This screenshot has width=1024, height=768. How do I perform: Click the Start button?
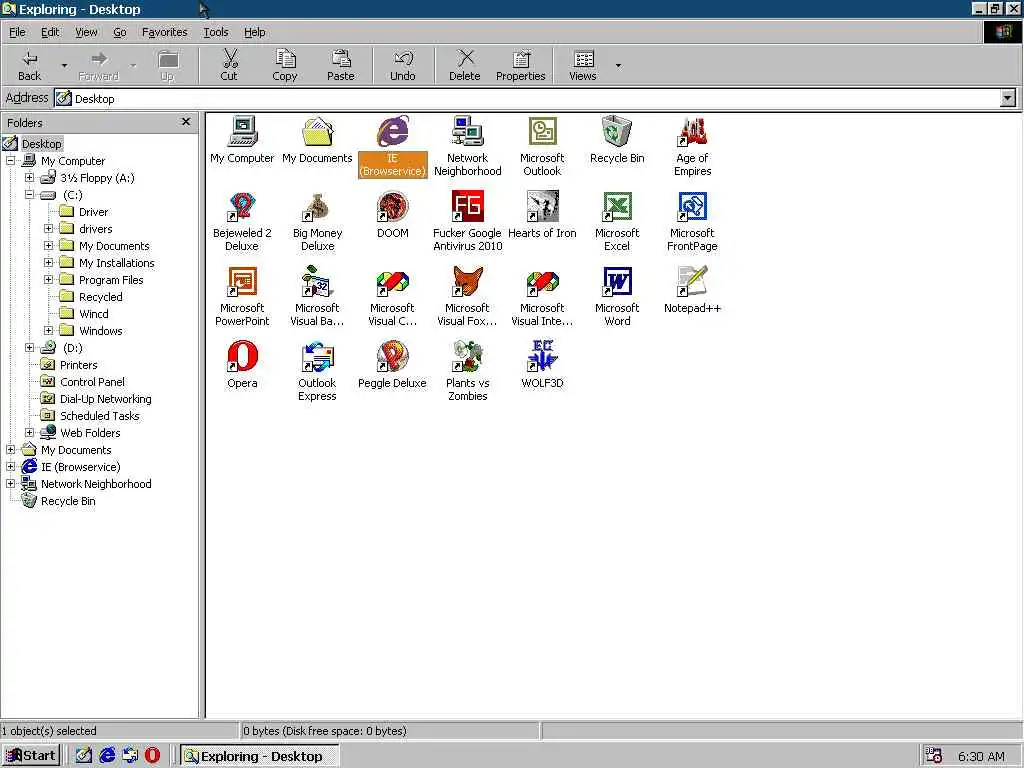click(31, 756)
